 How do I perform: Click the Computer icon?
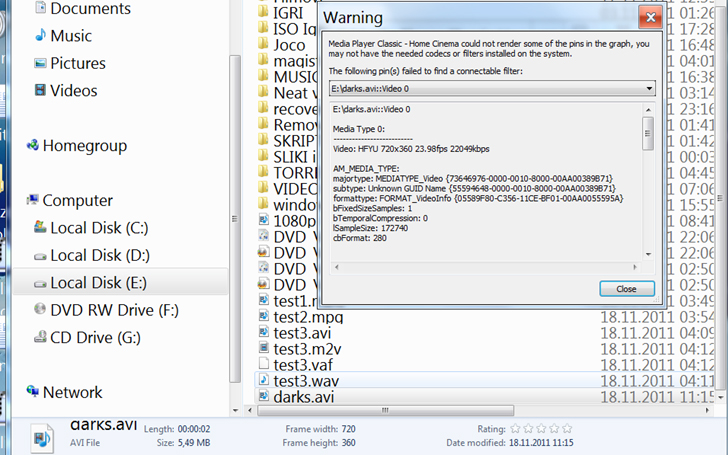point(32,200)
